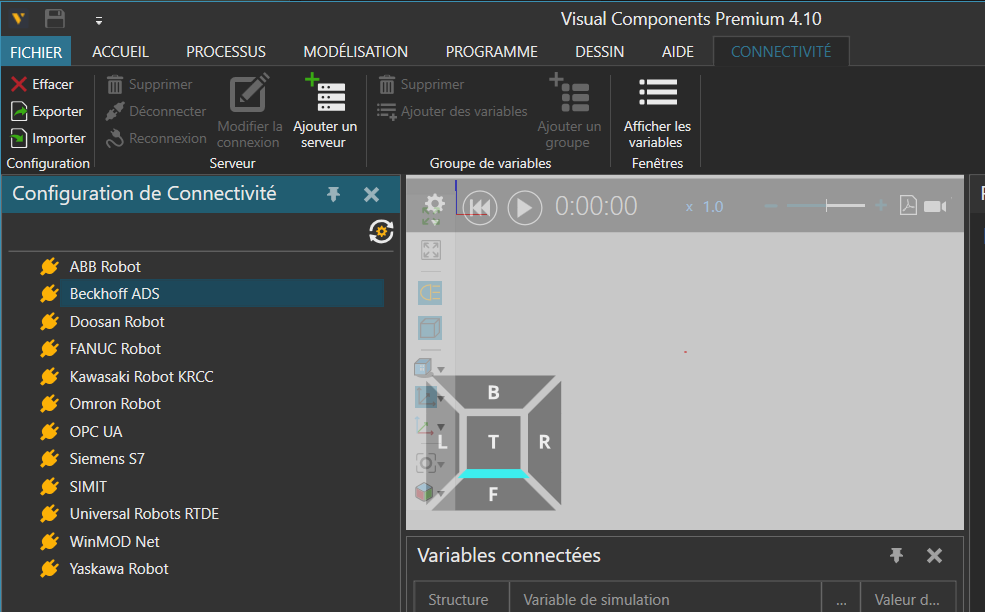Click the Exporter configuration button
This screenshot has width=985, height=612.
pyautogui.click(x=47, y=111)
